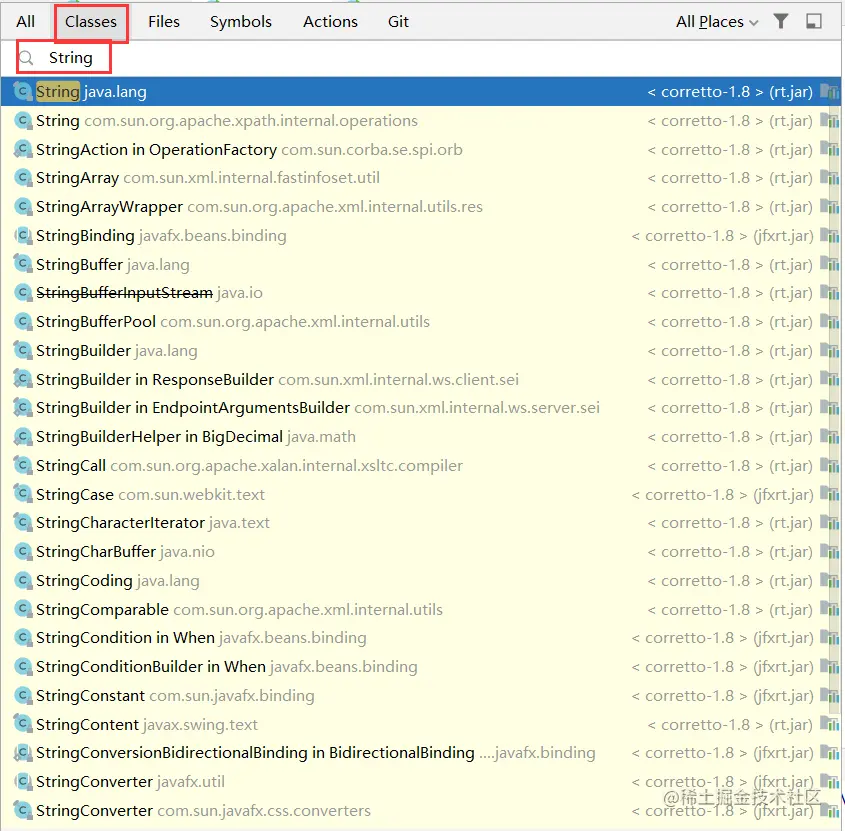Click library icon on StringCoding row

(829, 581)
